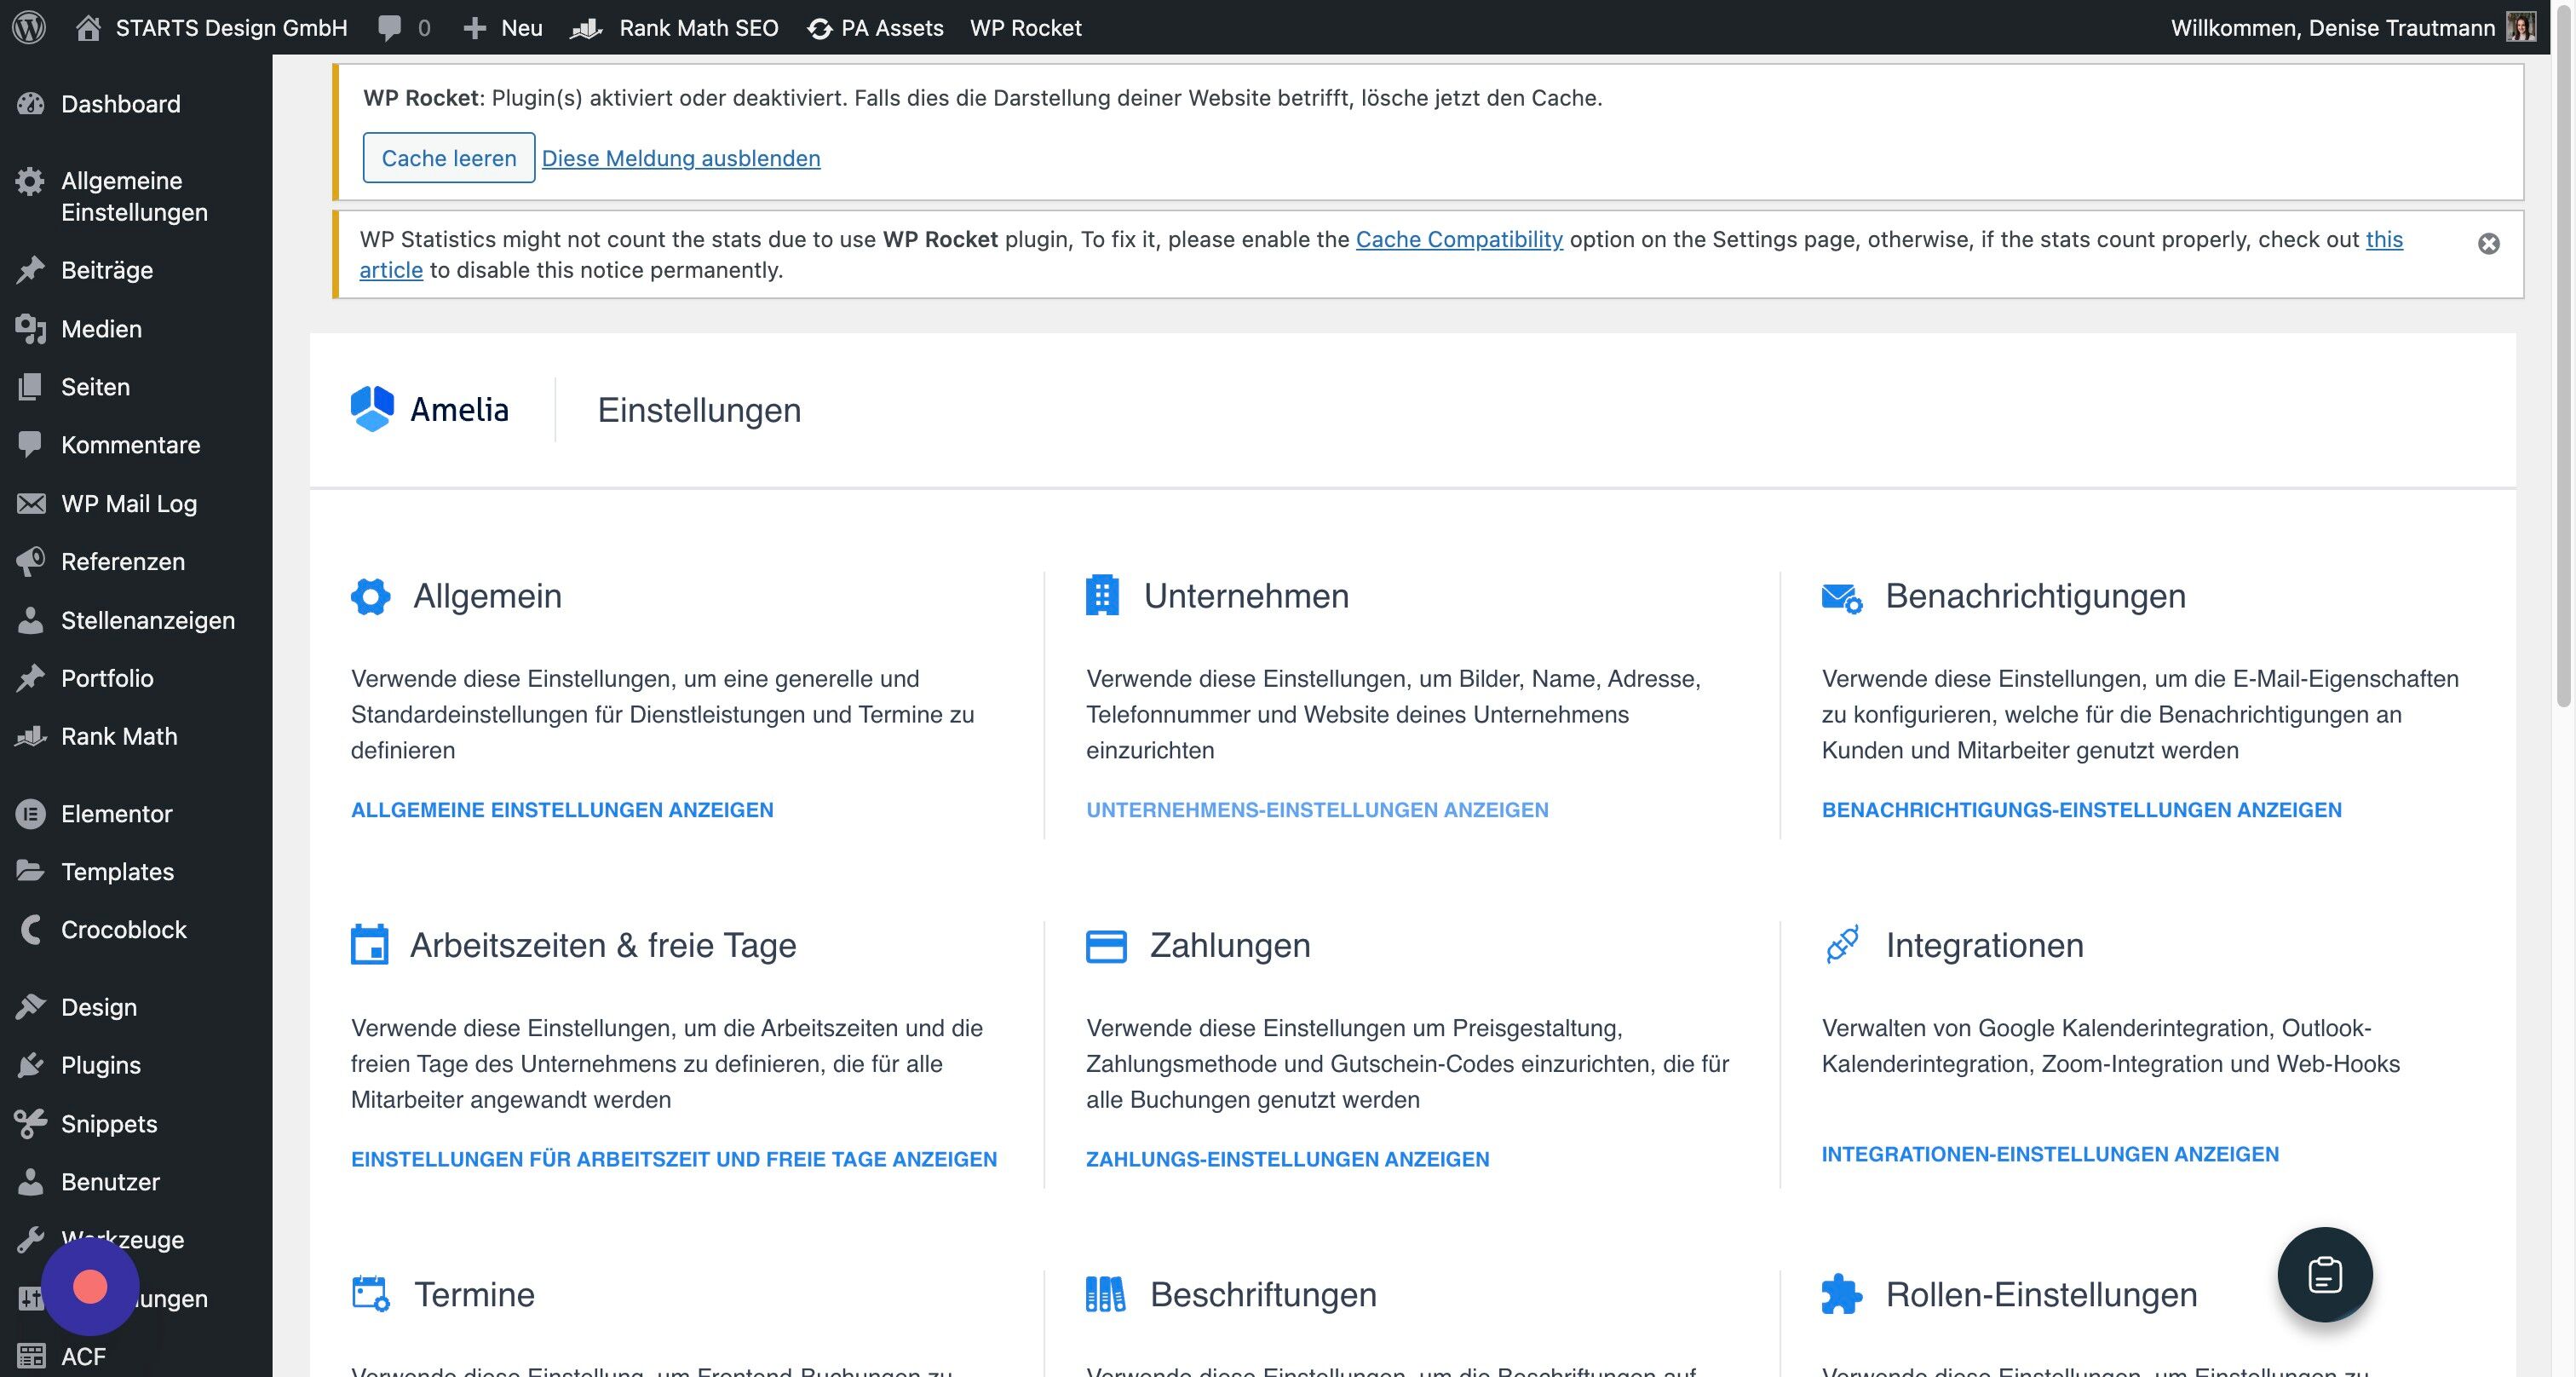Open the Cache Compatibility link
Viewport: 2576px width, 1377px height.
(x=1459, y=239)
